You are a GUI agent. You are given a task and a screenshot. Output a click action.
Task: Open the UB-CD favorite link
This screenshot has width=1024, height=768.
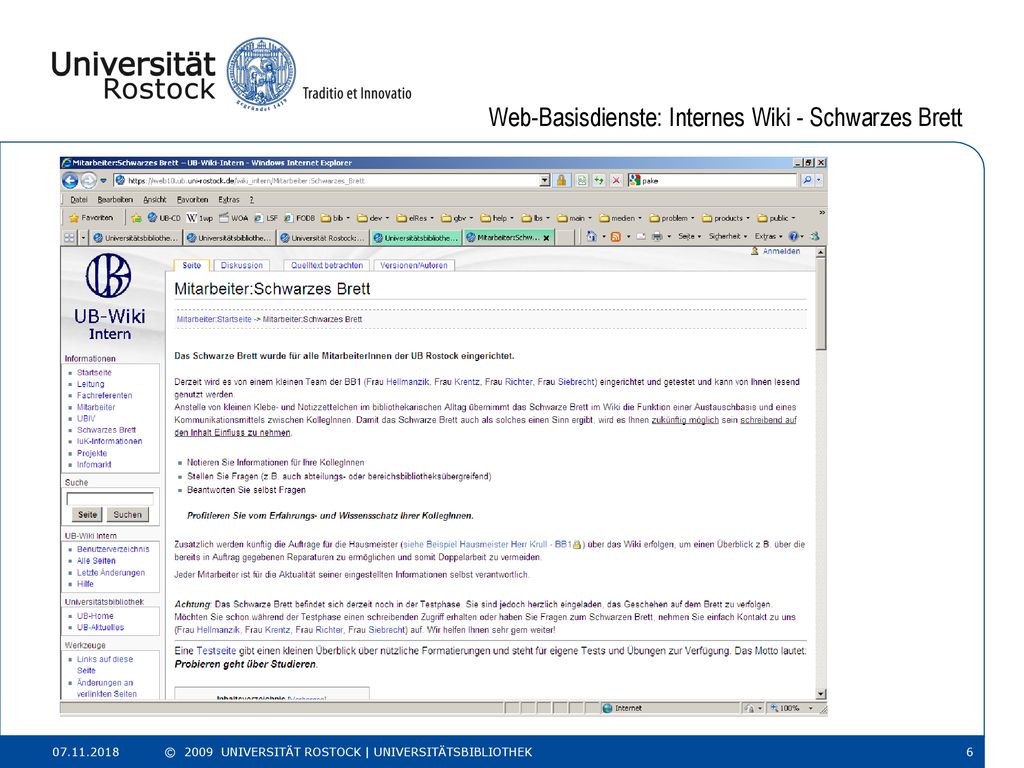pos(164,218)
